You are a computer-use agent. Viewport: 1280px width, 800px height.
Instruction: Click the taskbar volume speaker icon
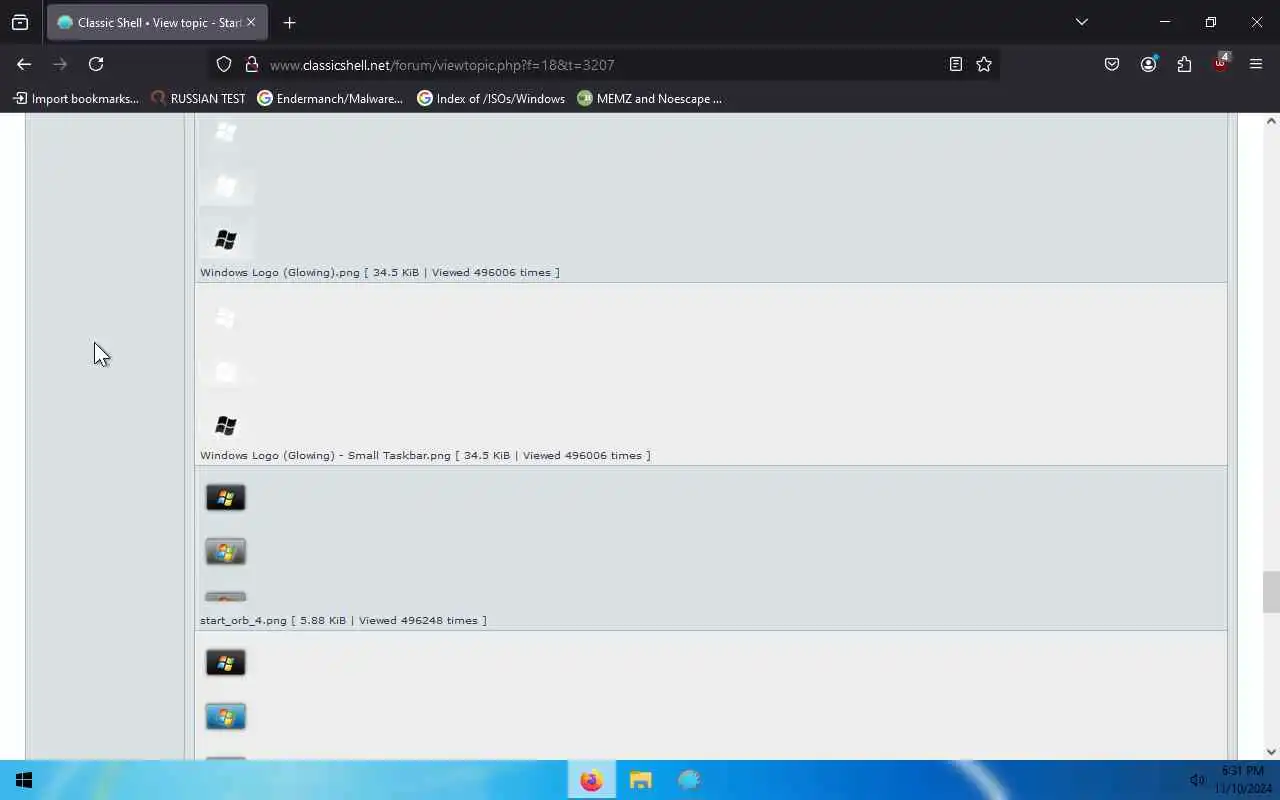(1197, 780)
